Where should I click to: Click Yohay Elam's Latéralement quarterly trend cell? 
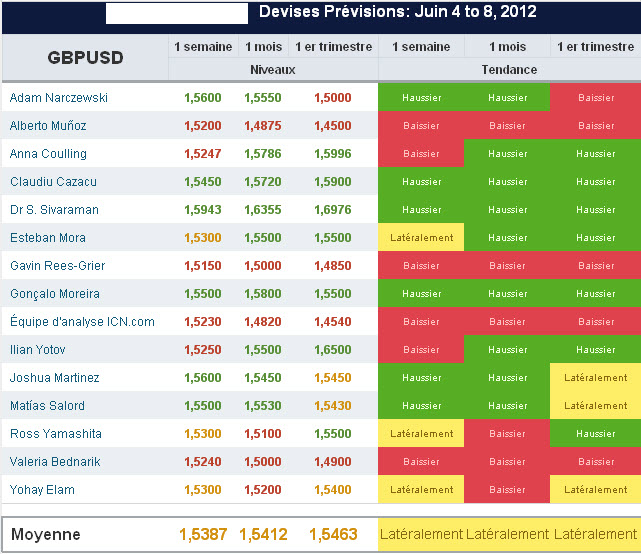pyautogui.click(x=596, y=489)
